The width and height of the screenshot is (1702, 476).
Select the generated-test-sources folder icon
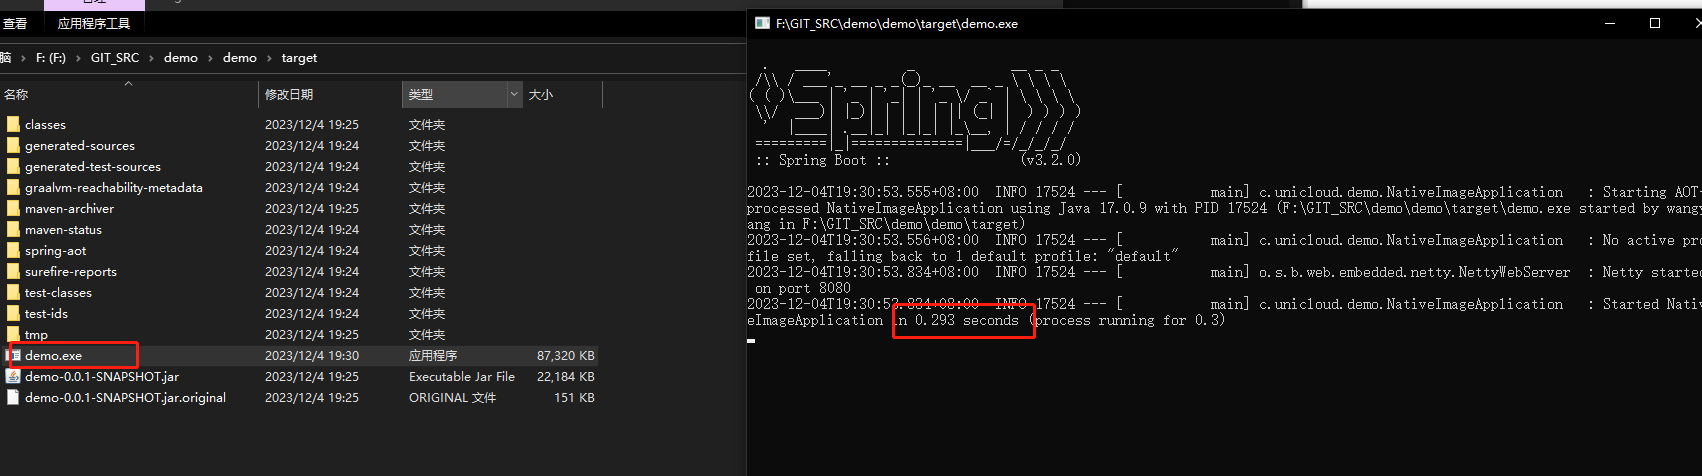tap(13, 166)
